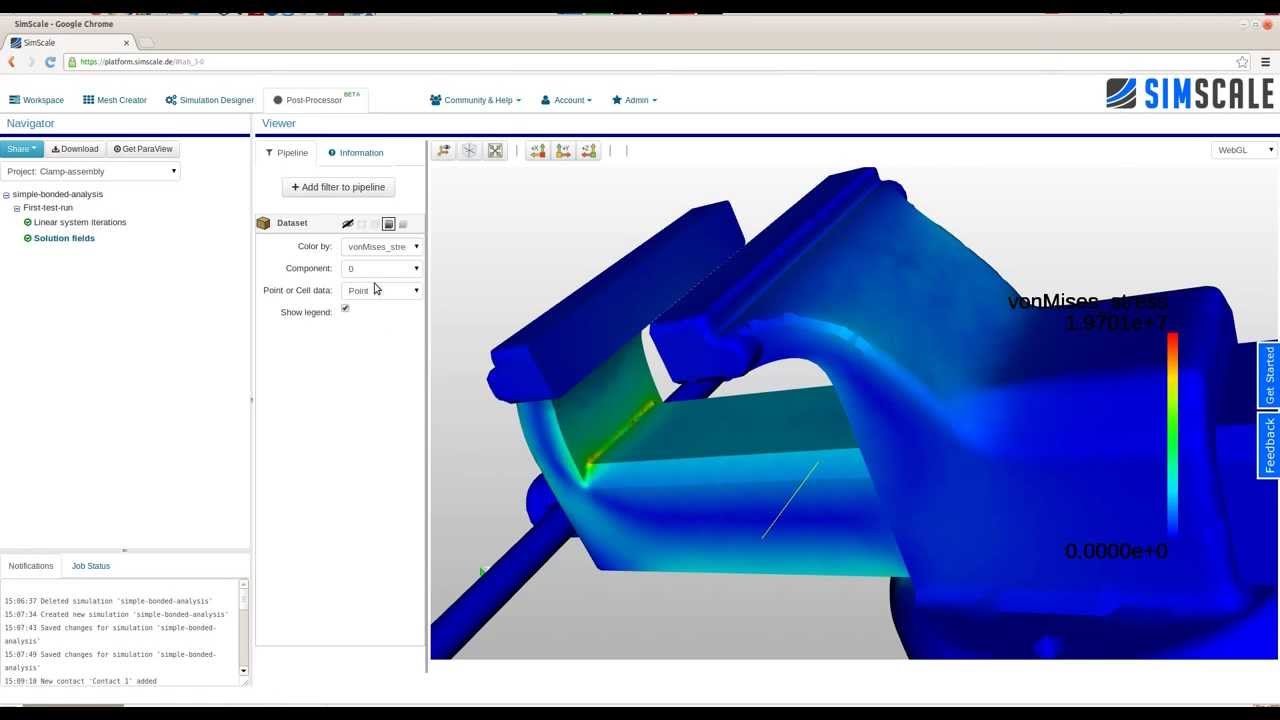1280x720 pixels.
Task: Select Solution fields in the tree
Action: click(x=64, y=238)
